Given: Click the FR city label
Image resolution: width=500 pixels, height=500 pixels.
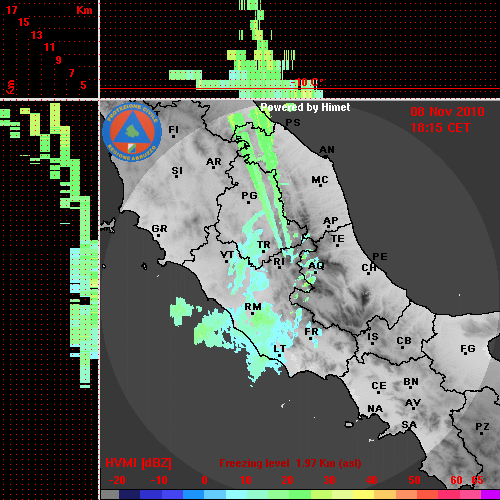Looking at the screenshot, I should point(311,332).
